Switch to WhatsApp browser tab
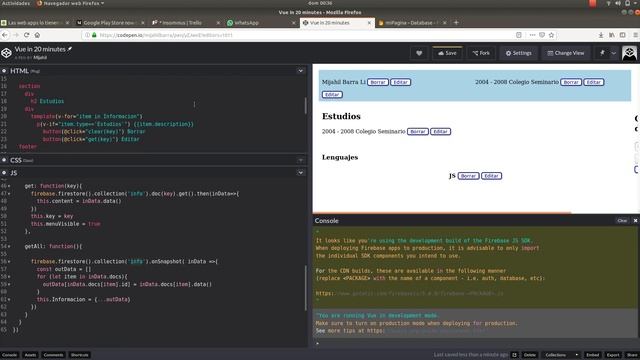 click(x=260, y=23)
